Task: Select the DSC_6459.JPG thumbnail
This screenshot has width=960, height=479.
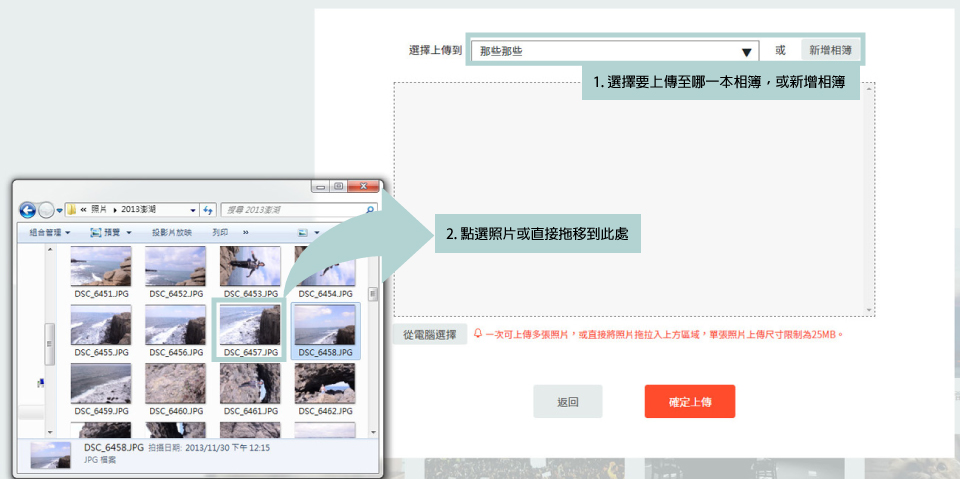Action: [101, 383]
